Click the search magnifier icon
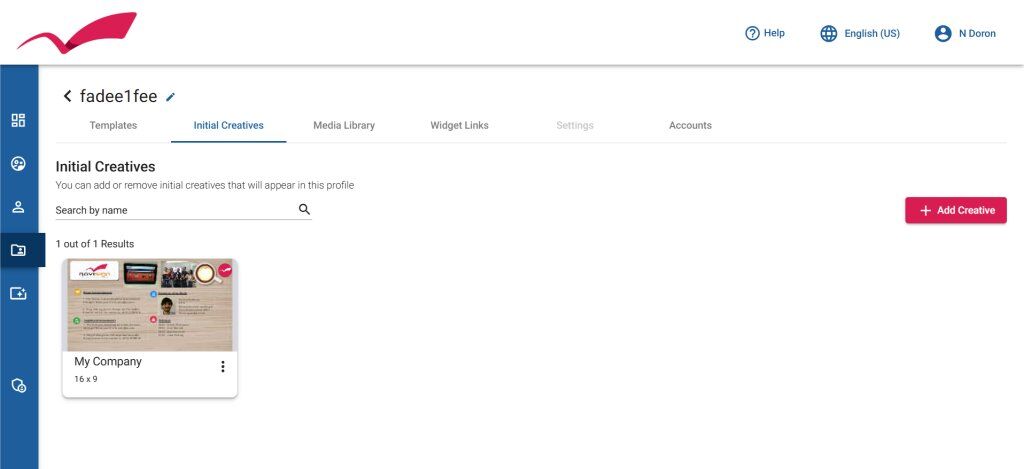Viewport: 1024px width, 469px height. click(304, 209)
